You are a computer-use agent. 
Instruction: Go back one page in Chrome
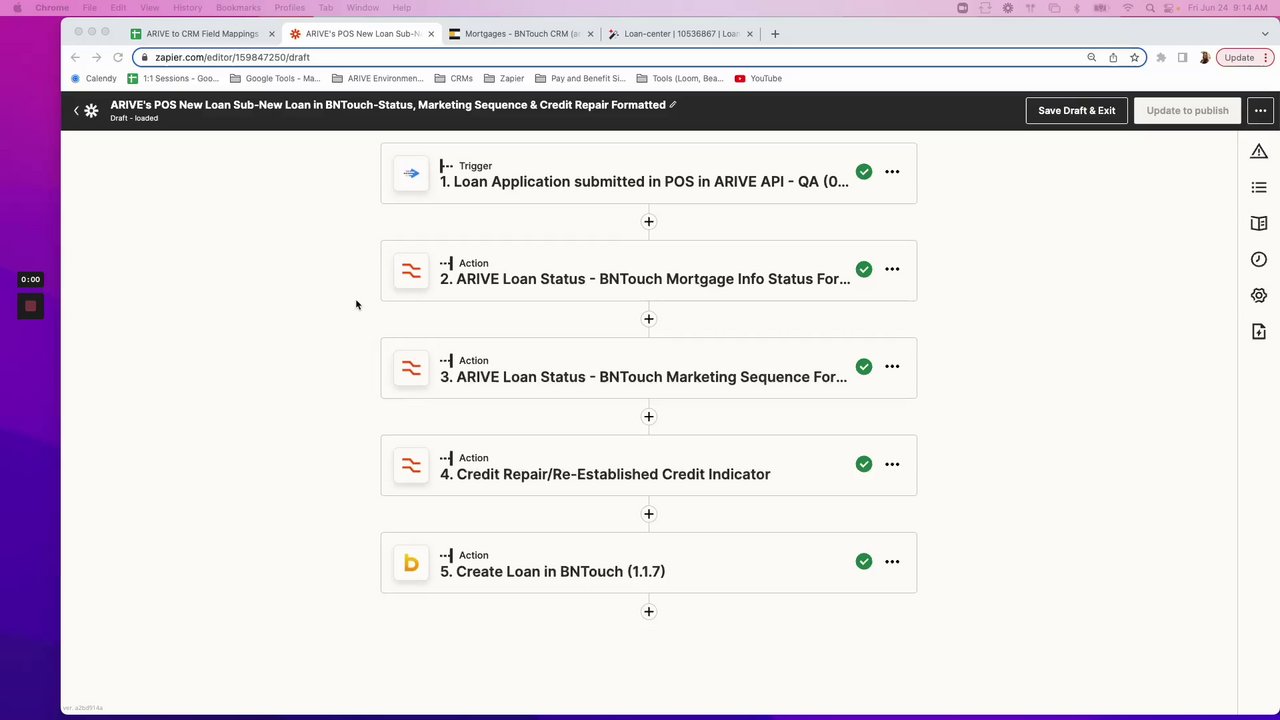tap(75, 57)
